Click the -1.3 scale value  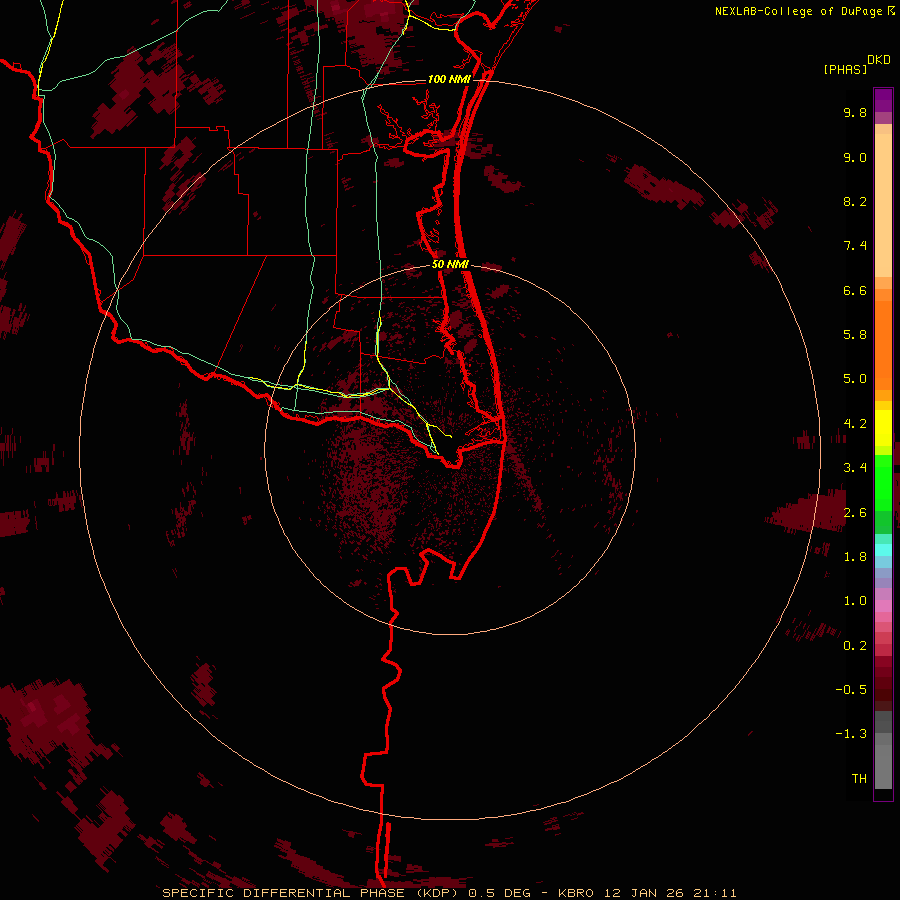click(851, 734)
